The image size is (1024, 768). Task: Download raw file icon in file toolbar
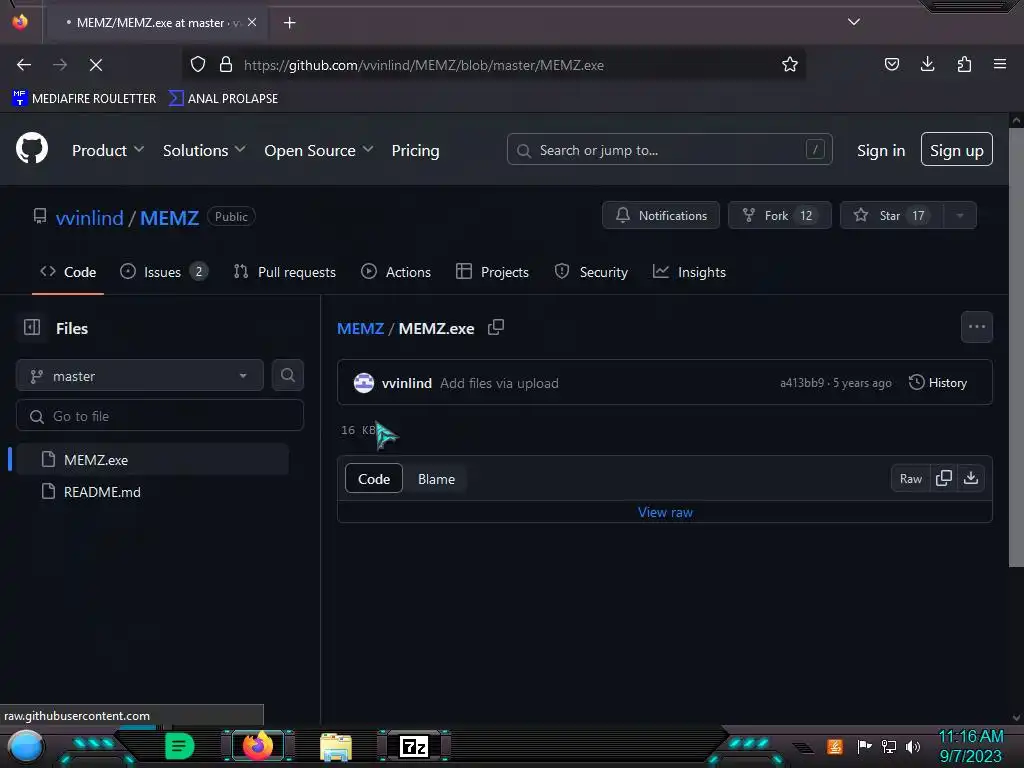(x=971, y=478)
